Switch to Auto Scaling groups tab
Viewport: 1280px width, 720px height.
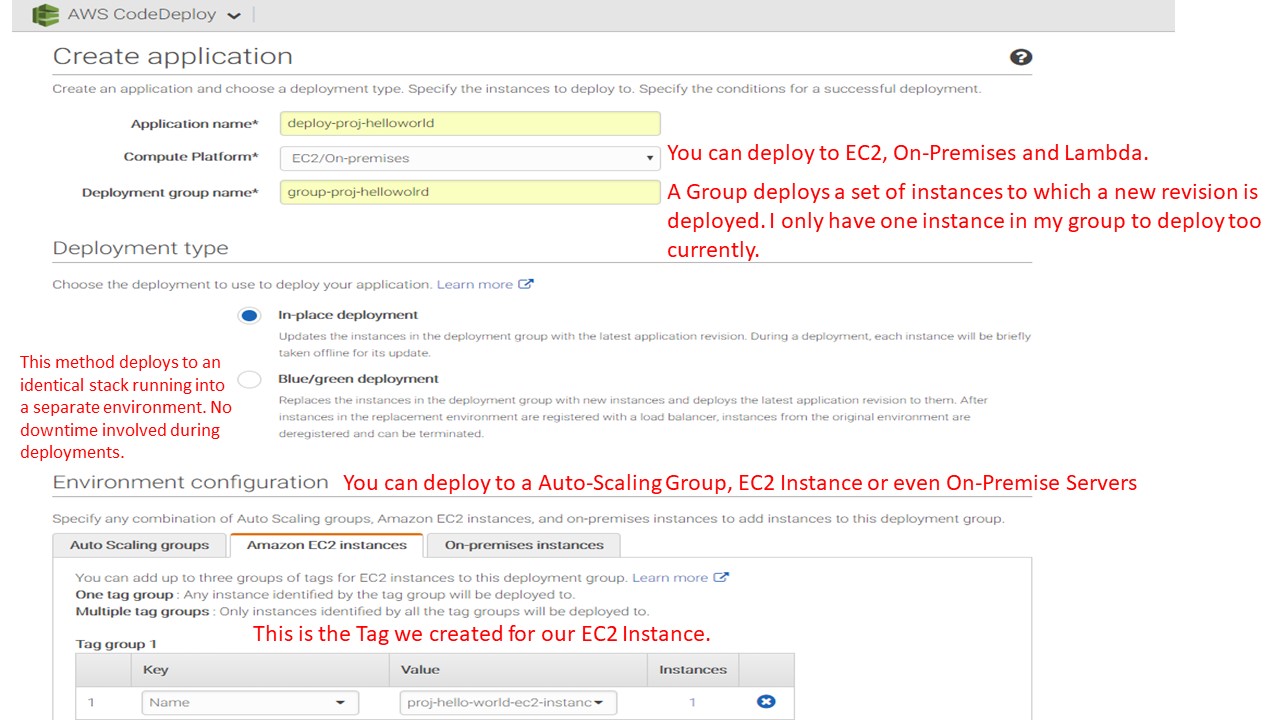point(139,545)
